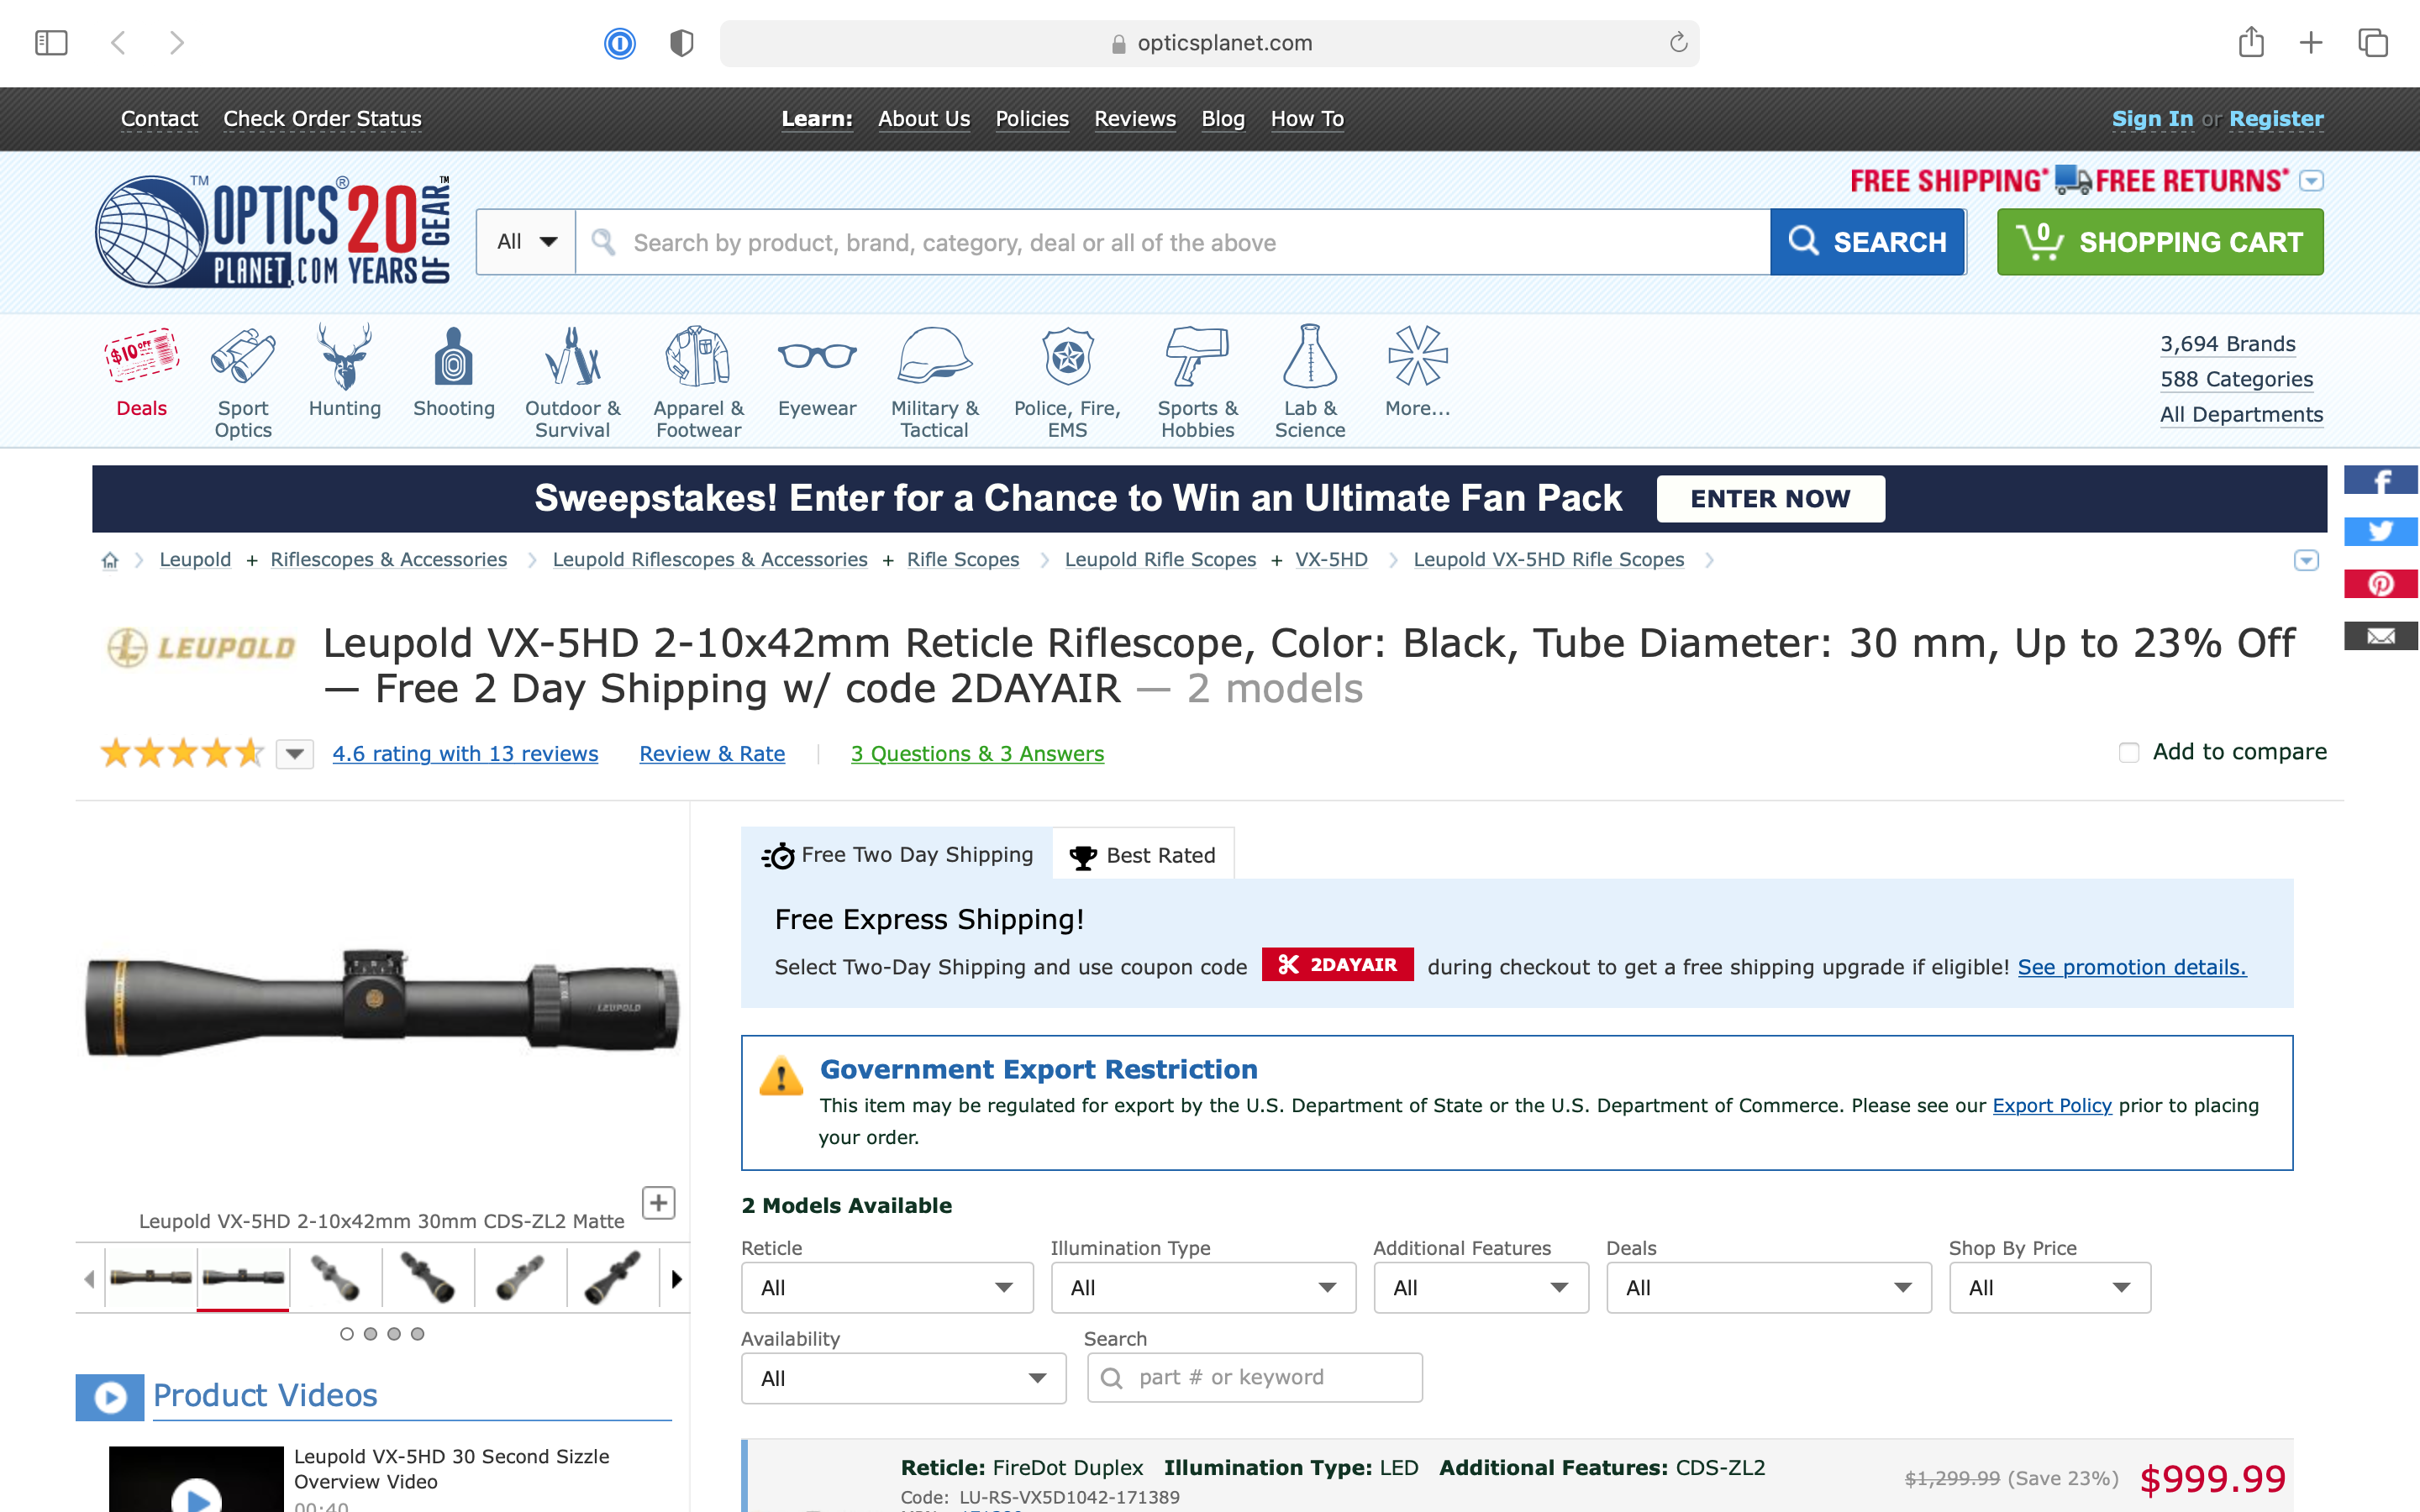2420x1512 pixels.
Task: Open the How To menu link
Action: click(1307, 119)
